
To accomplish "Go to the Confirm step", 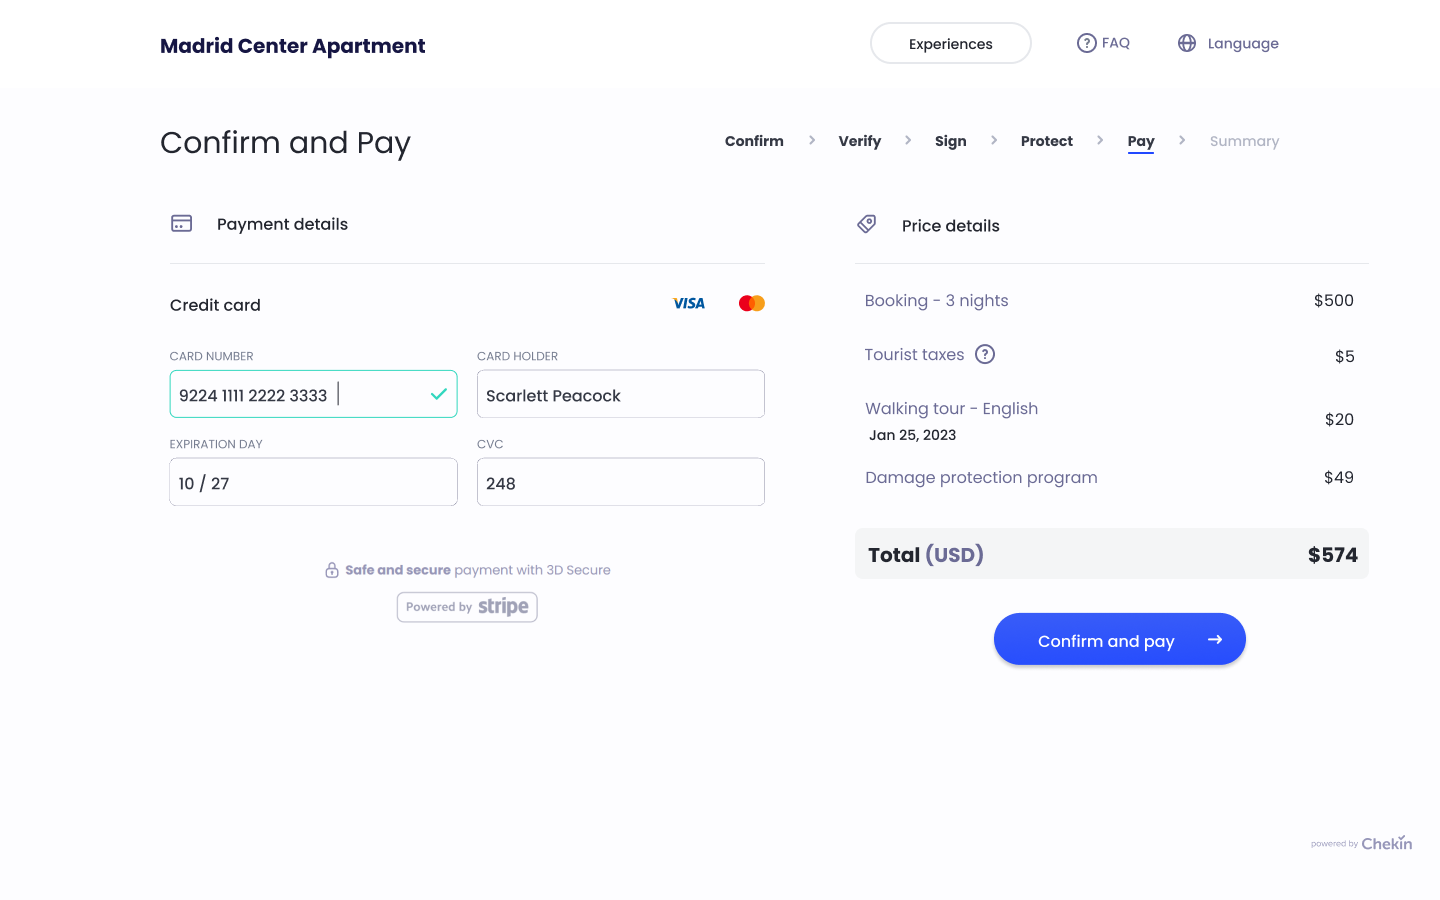I will pyautogui.click(x=754, y=141).
